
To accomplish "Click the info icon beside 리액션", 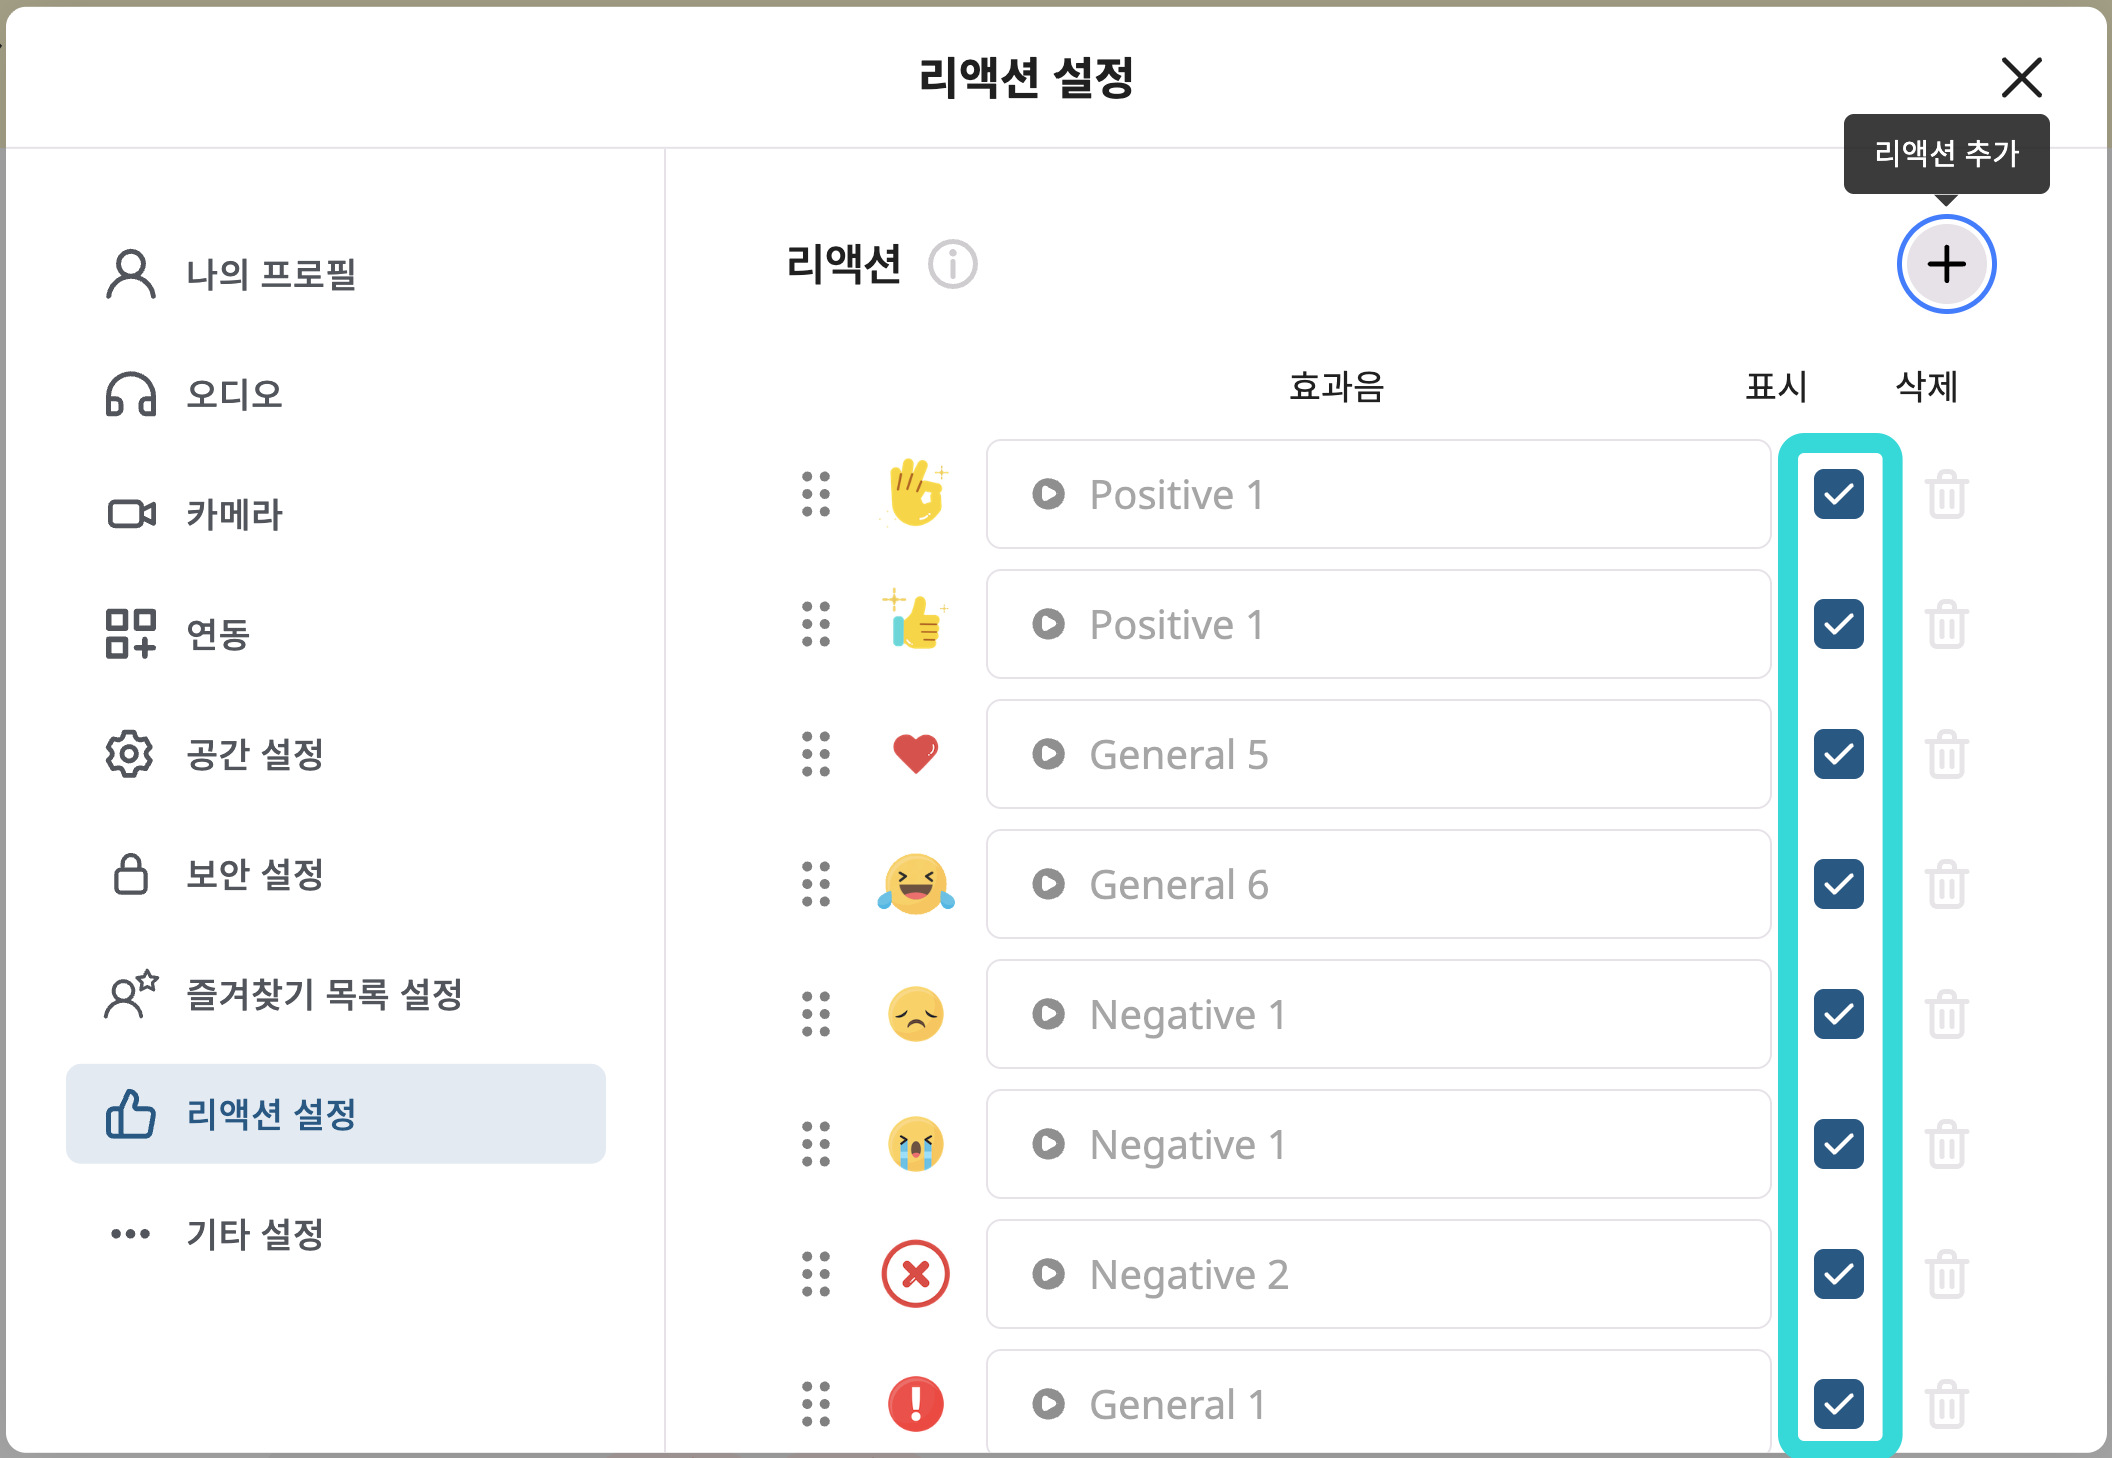I will tap(951, 266).
